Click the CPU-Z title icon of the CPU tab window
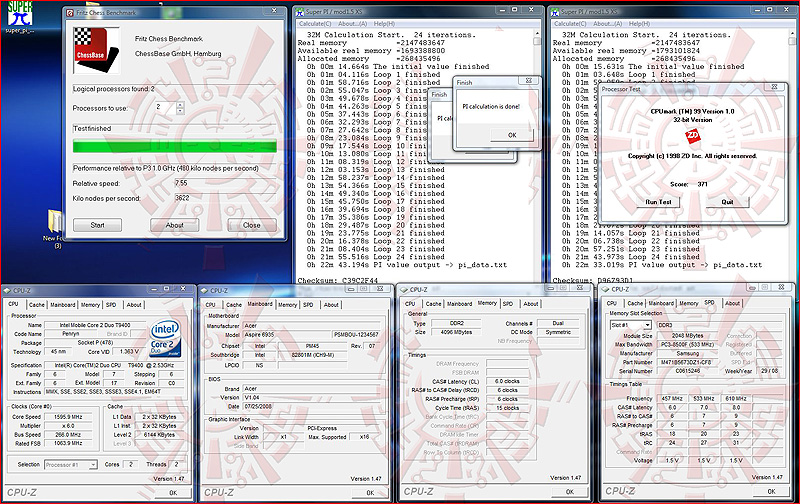 click(x=7, y=290)
